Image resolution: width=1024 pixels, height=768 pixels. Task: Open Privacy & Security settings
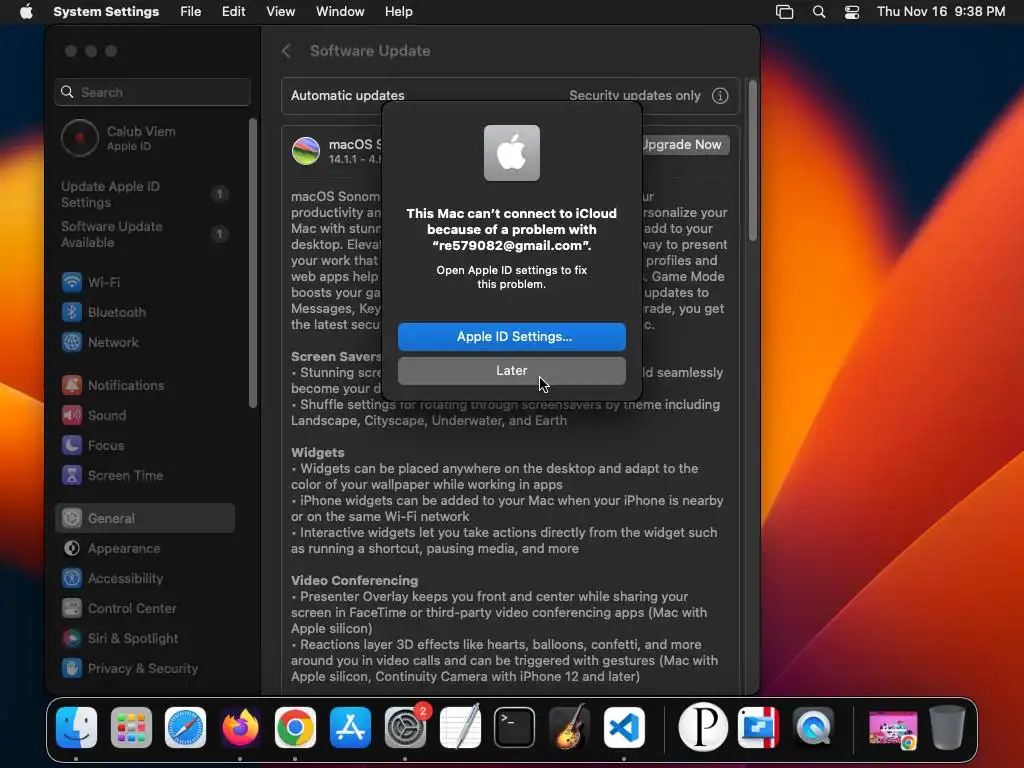coord(142,668)
